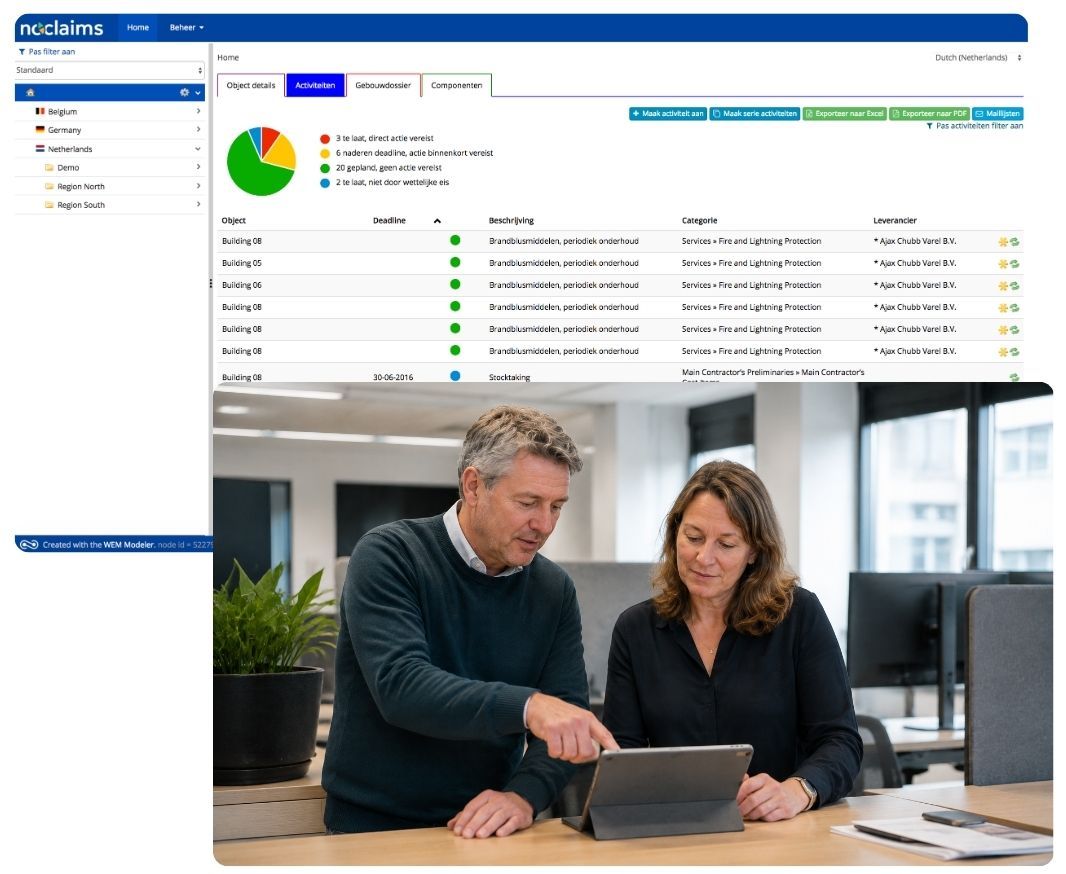Screen dimensions: 1066x874
Task: Expand the Belgium node using its chevron
Action: coord(198,111)
